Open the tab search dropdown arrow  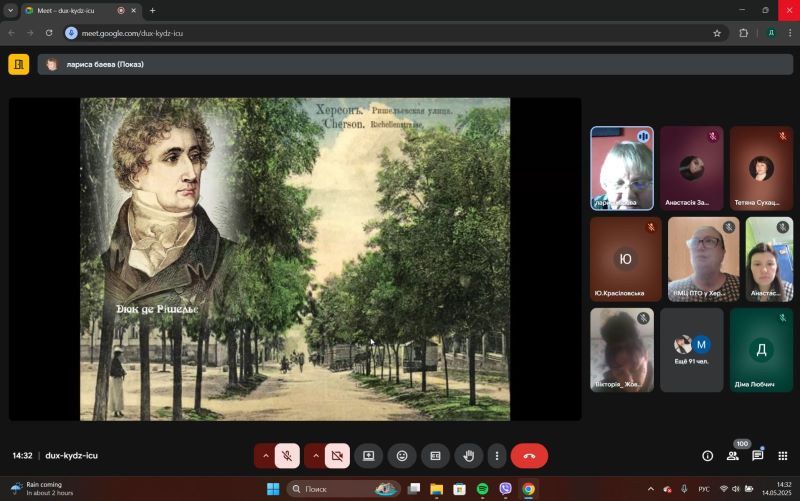click(x=10, y=10)
